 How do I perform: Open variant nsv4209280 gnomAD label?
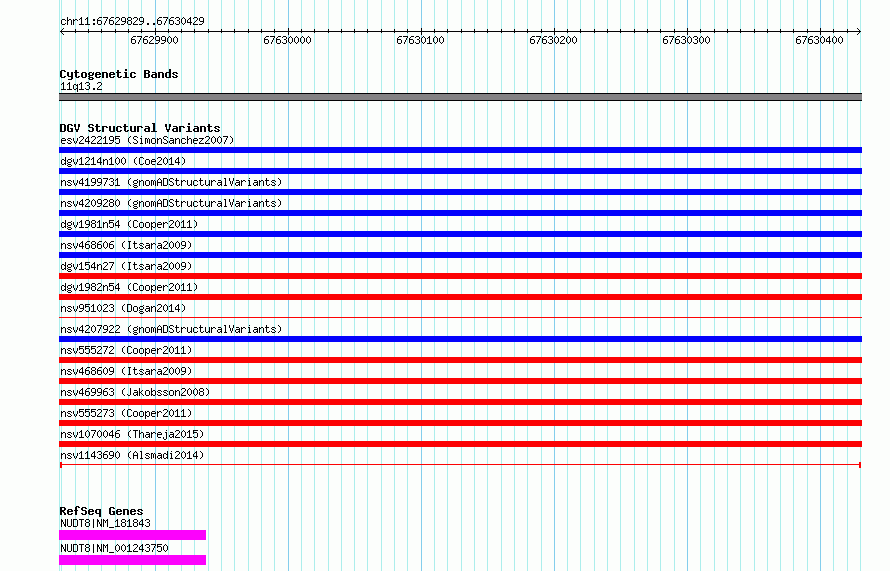tap(171, 203)
